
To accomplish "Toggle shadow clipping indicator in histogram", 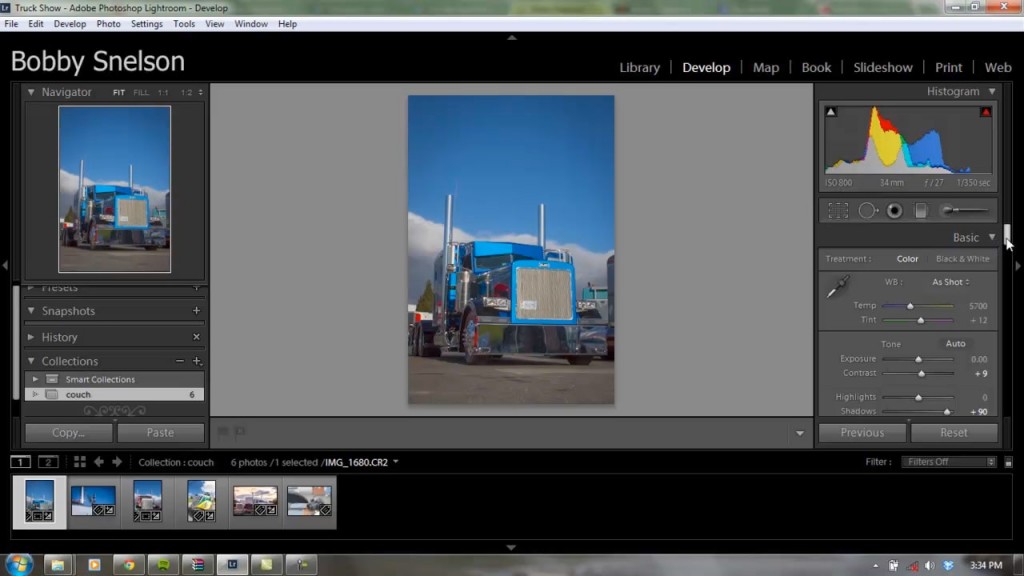I will click(831, 112).
